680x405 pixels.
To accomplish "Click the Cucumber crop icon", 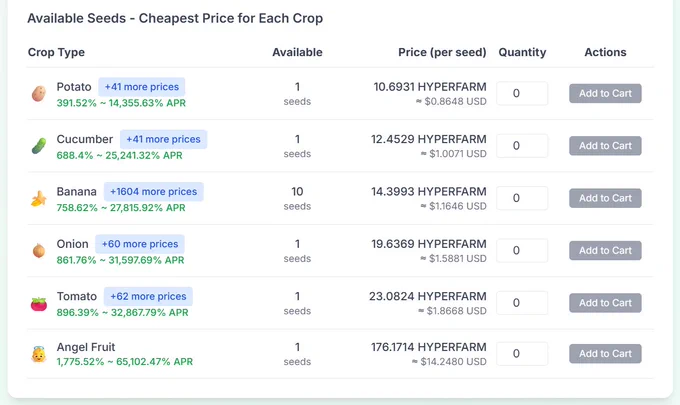I will click(39, 146).
